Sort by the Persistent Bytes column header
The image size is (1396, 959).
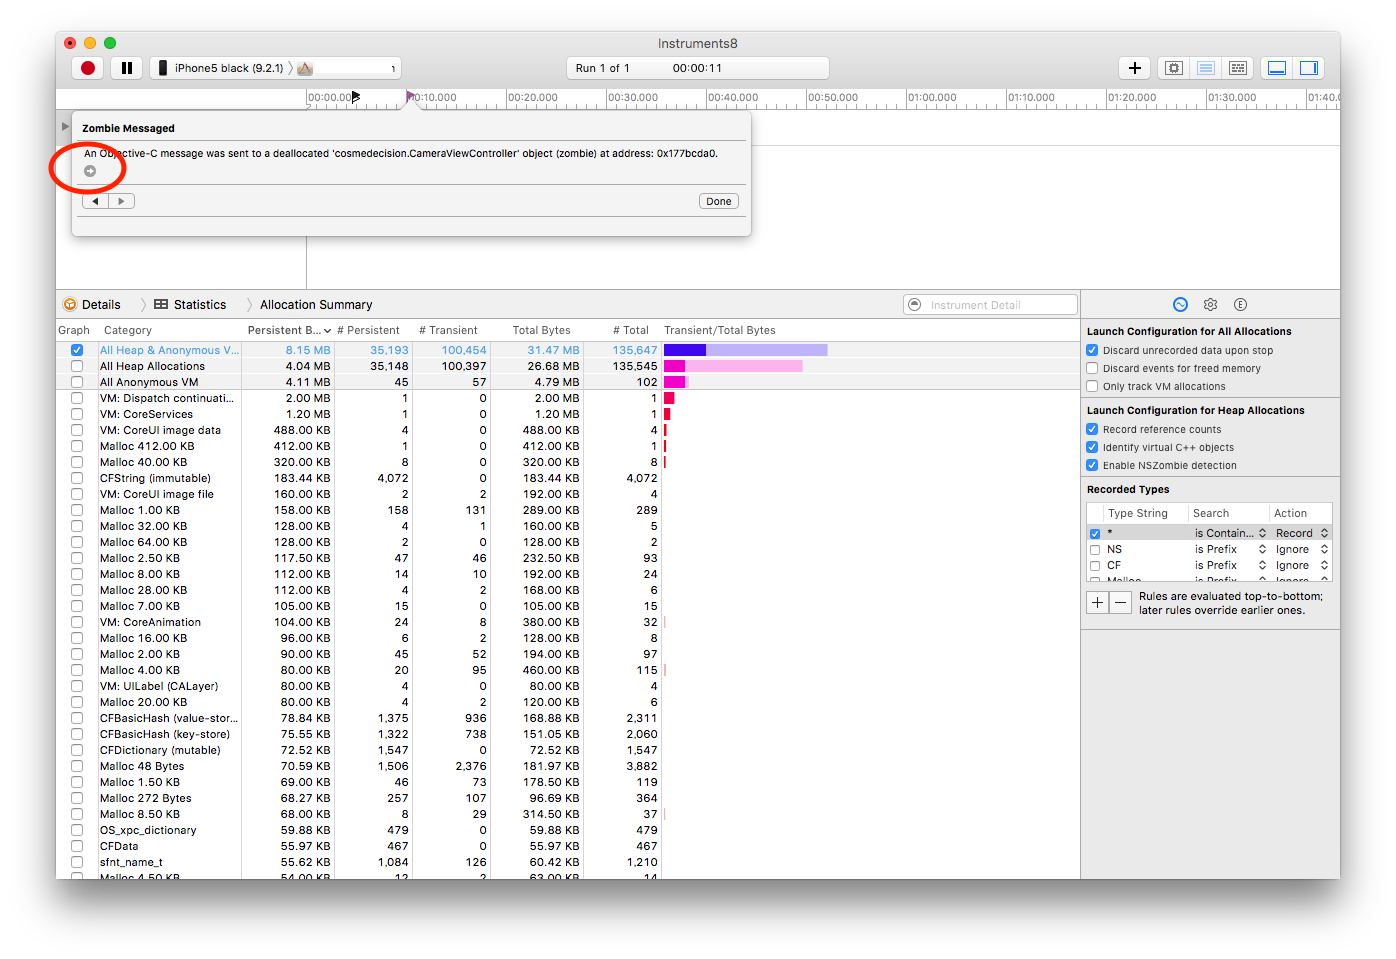(x=288, y=330)
